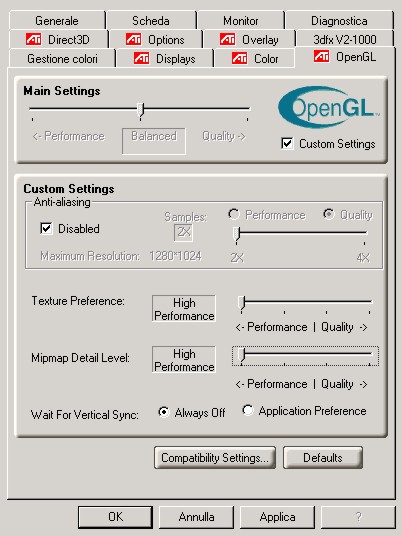Click the Texture Preference slider handle

[242, 303]
